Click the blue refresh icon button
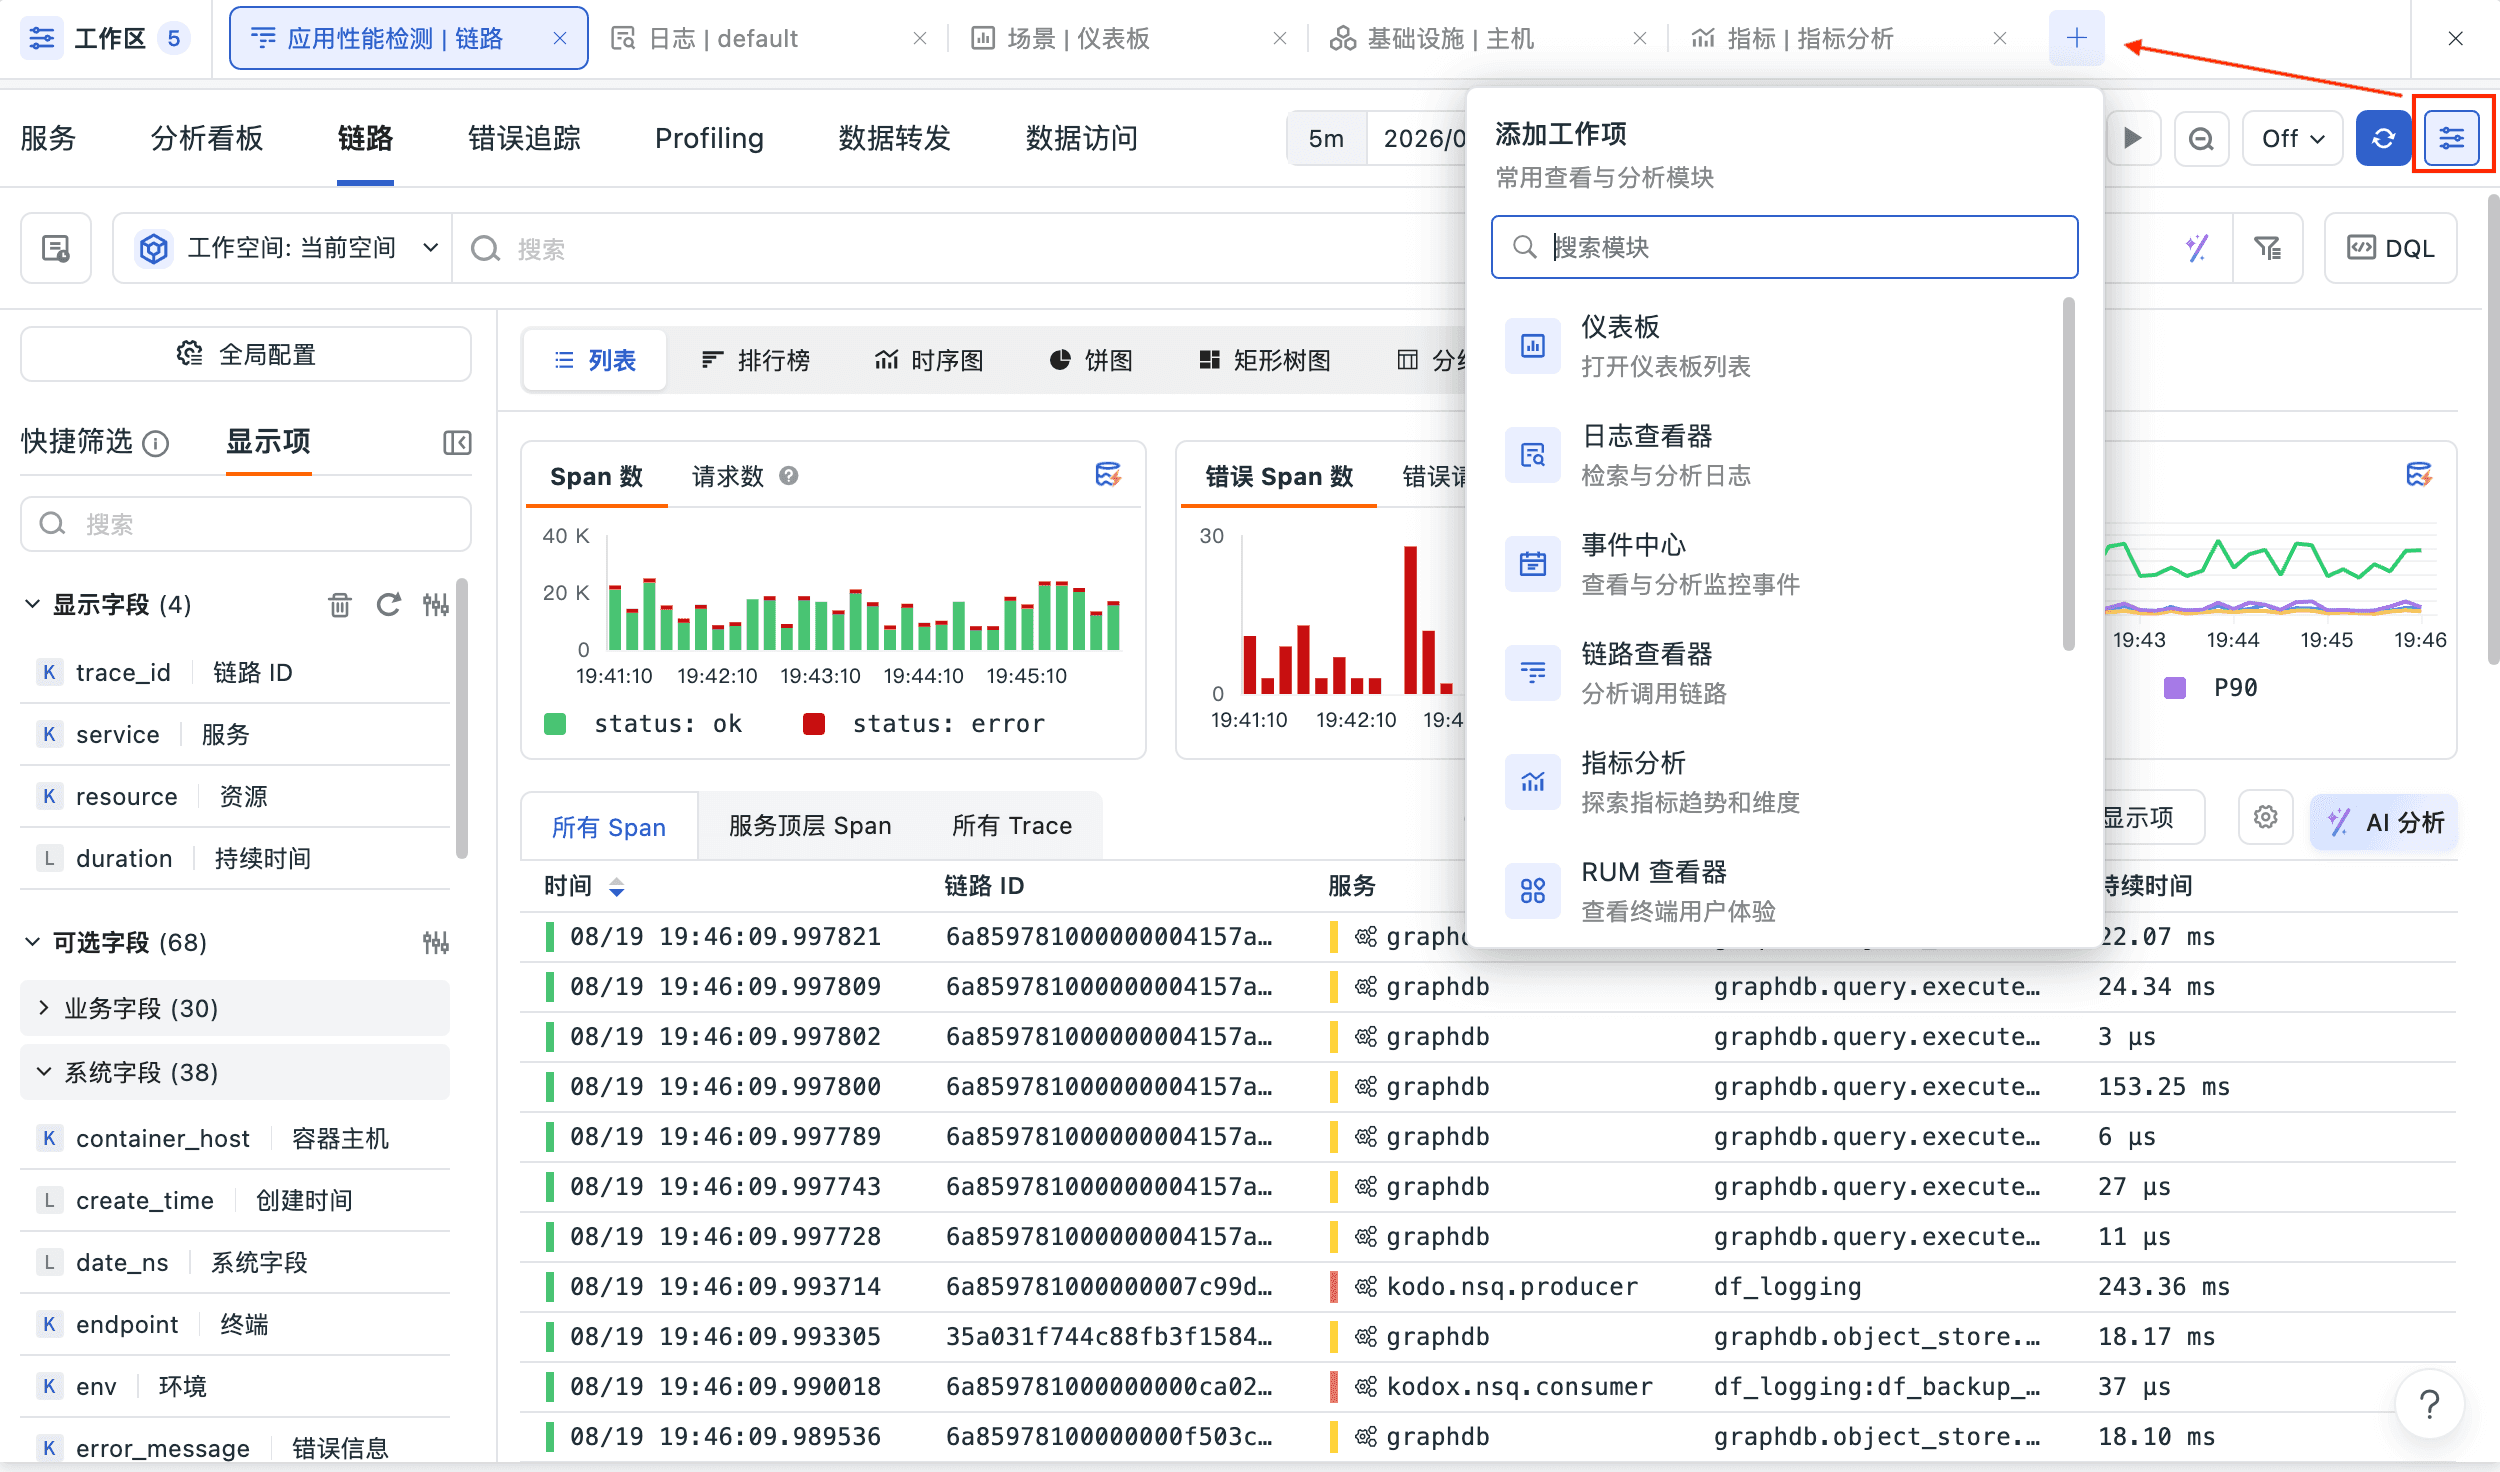This screenshot has height=1472, width=2500. pos(2383,138)
